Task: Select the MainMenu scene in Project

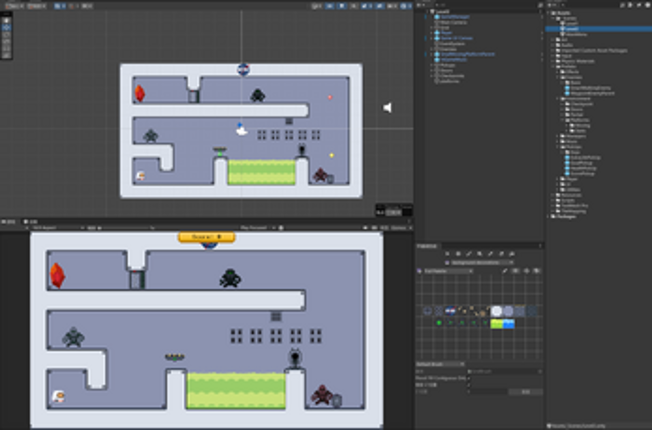Action: (574, 35)
